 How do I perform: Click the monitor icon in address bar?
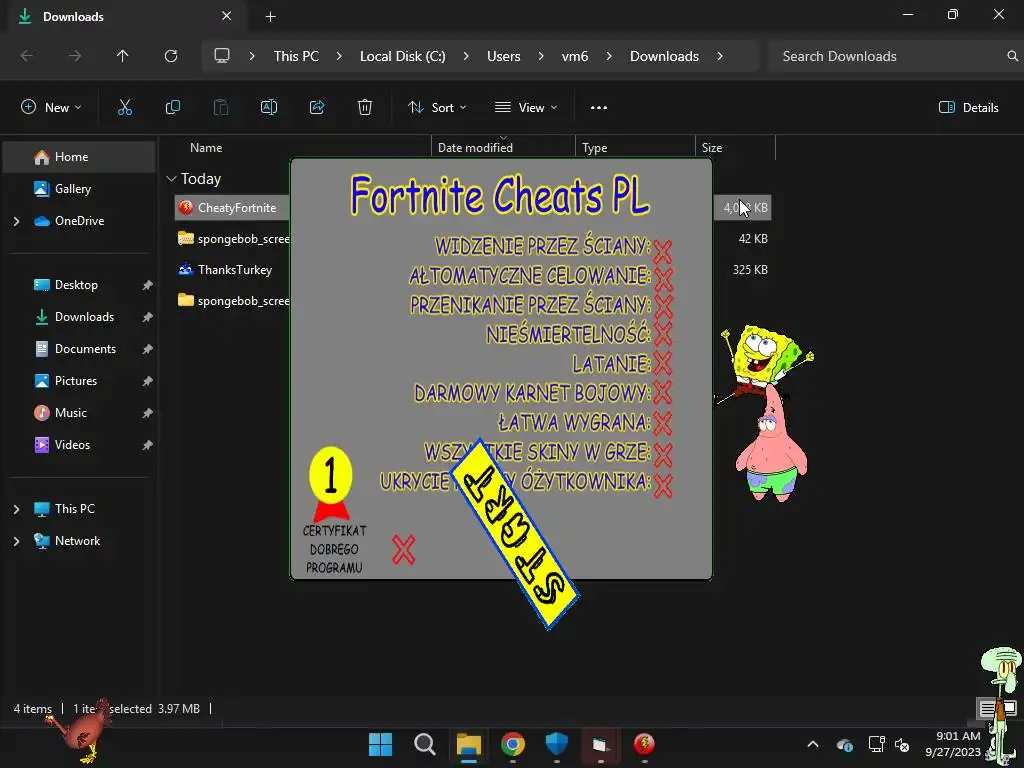222,56
